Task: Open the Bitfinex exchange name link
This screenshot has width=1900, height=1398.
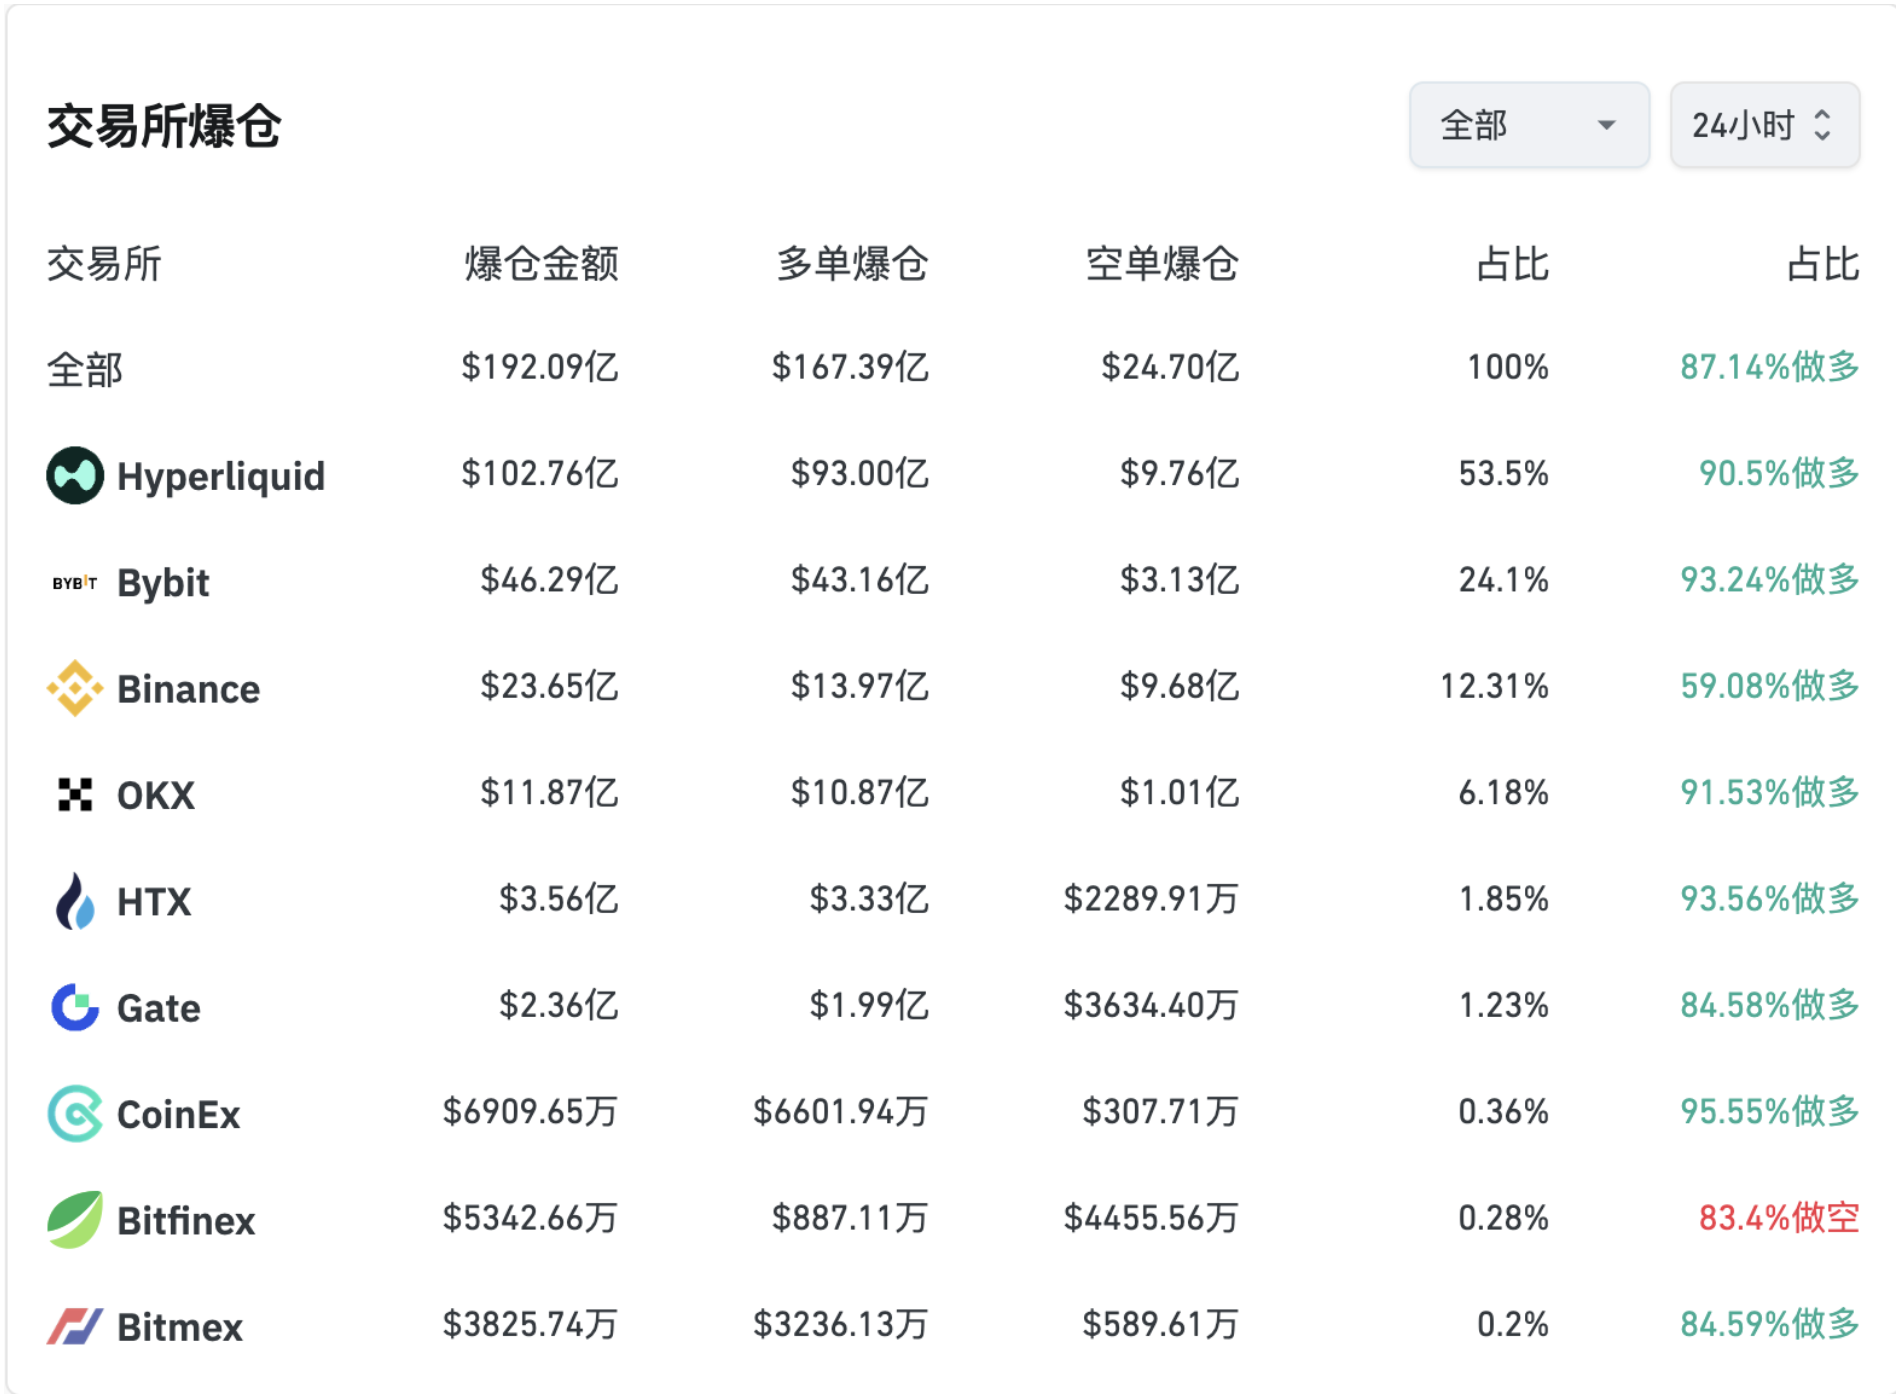Action: point(186,1221)
